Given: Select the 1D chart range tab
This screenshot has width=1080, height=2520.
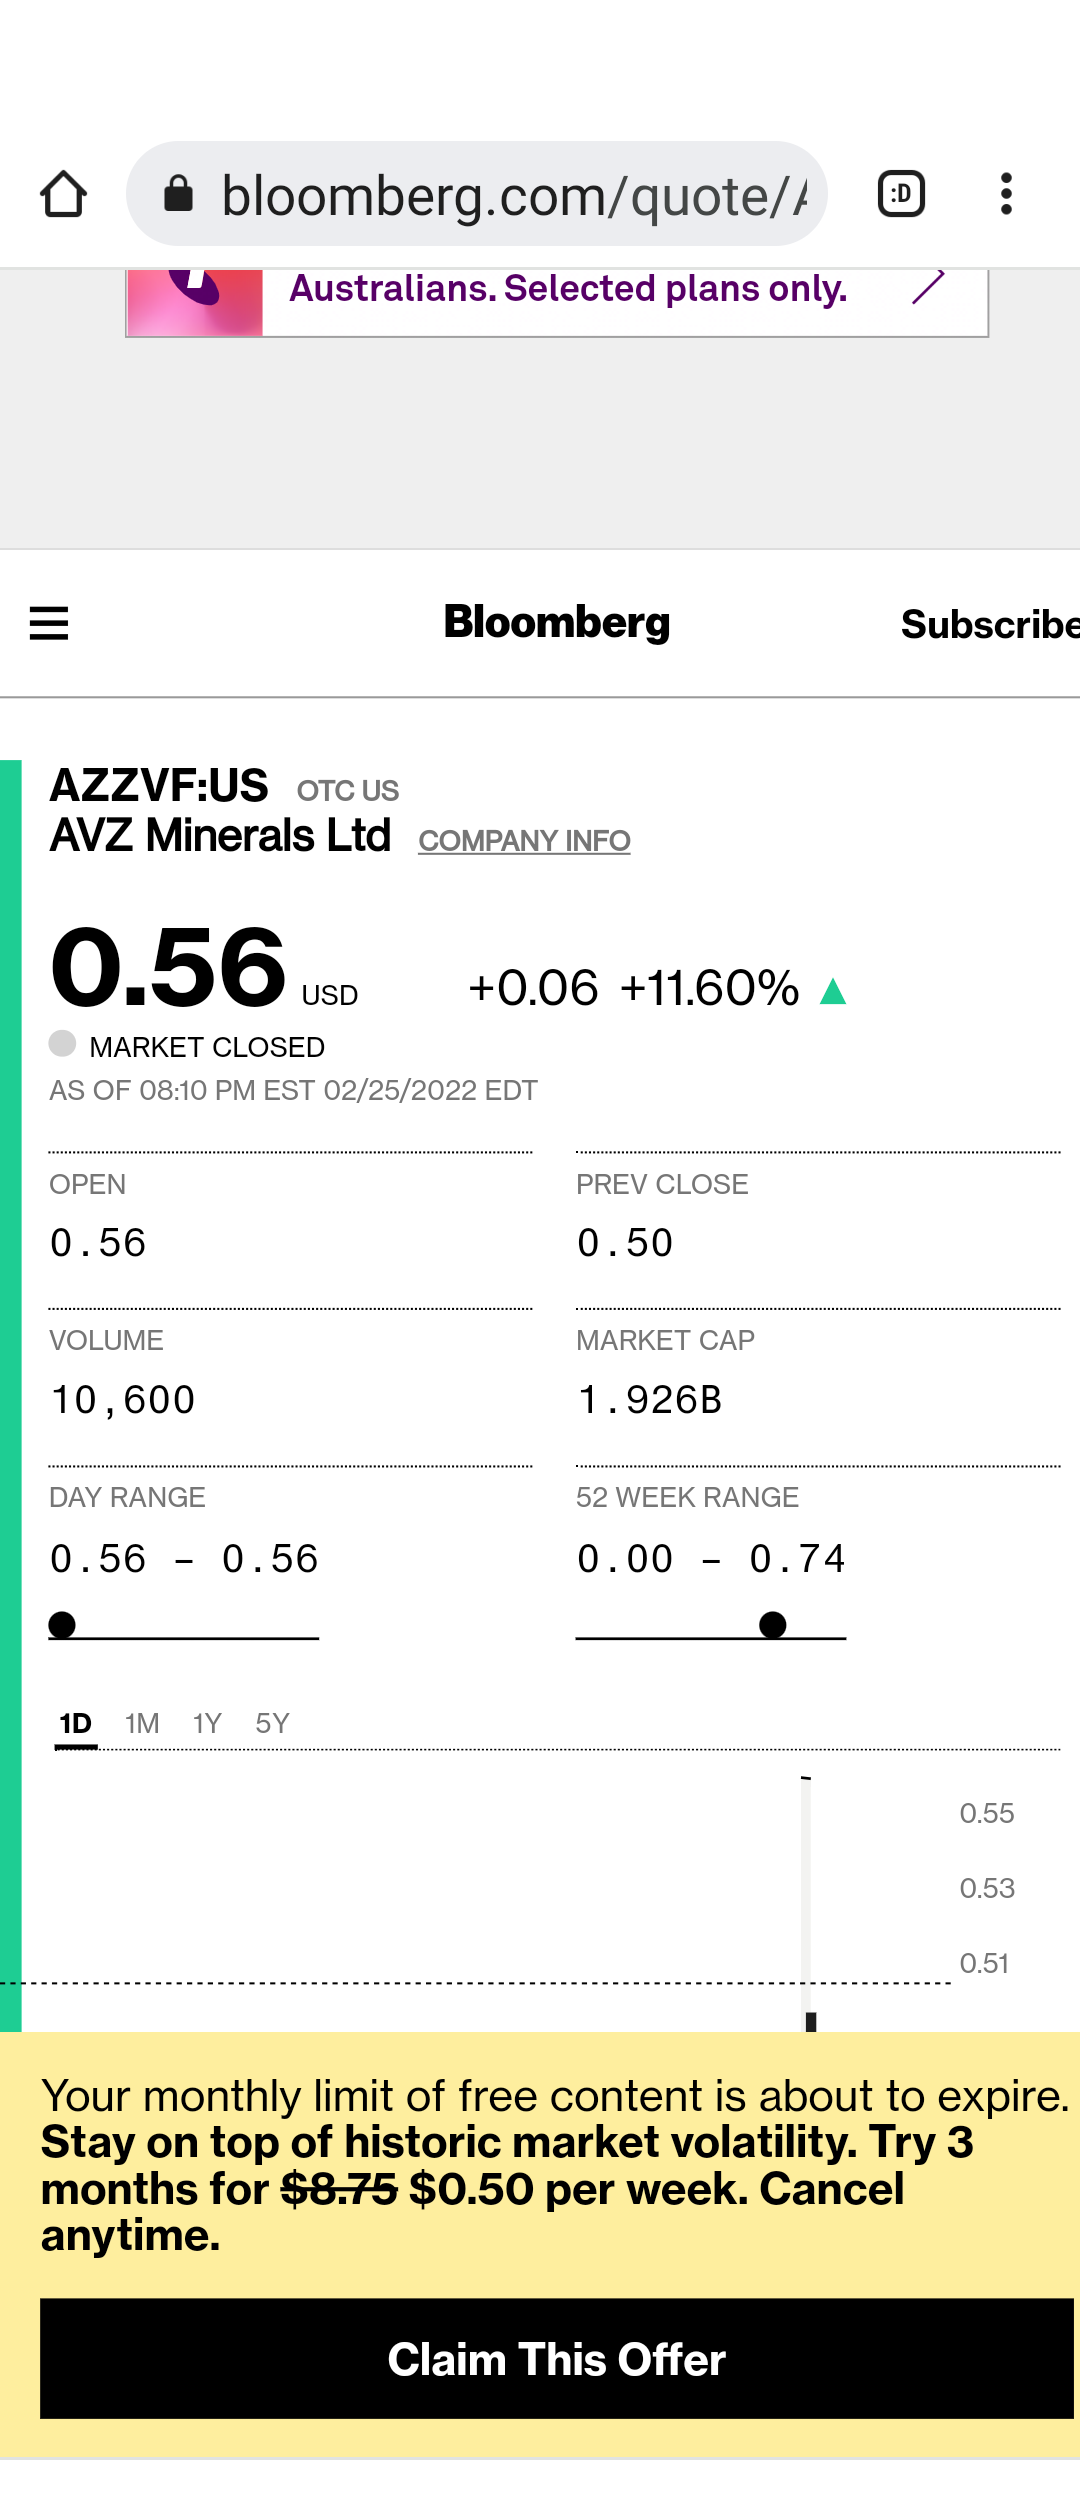Looking at the screenshot, I should point(76,1724).
